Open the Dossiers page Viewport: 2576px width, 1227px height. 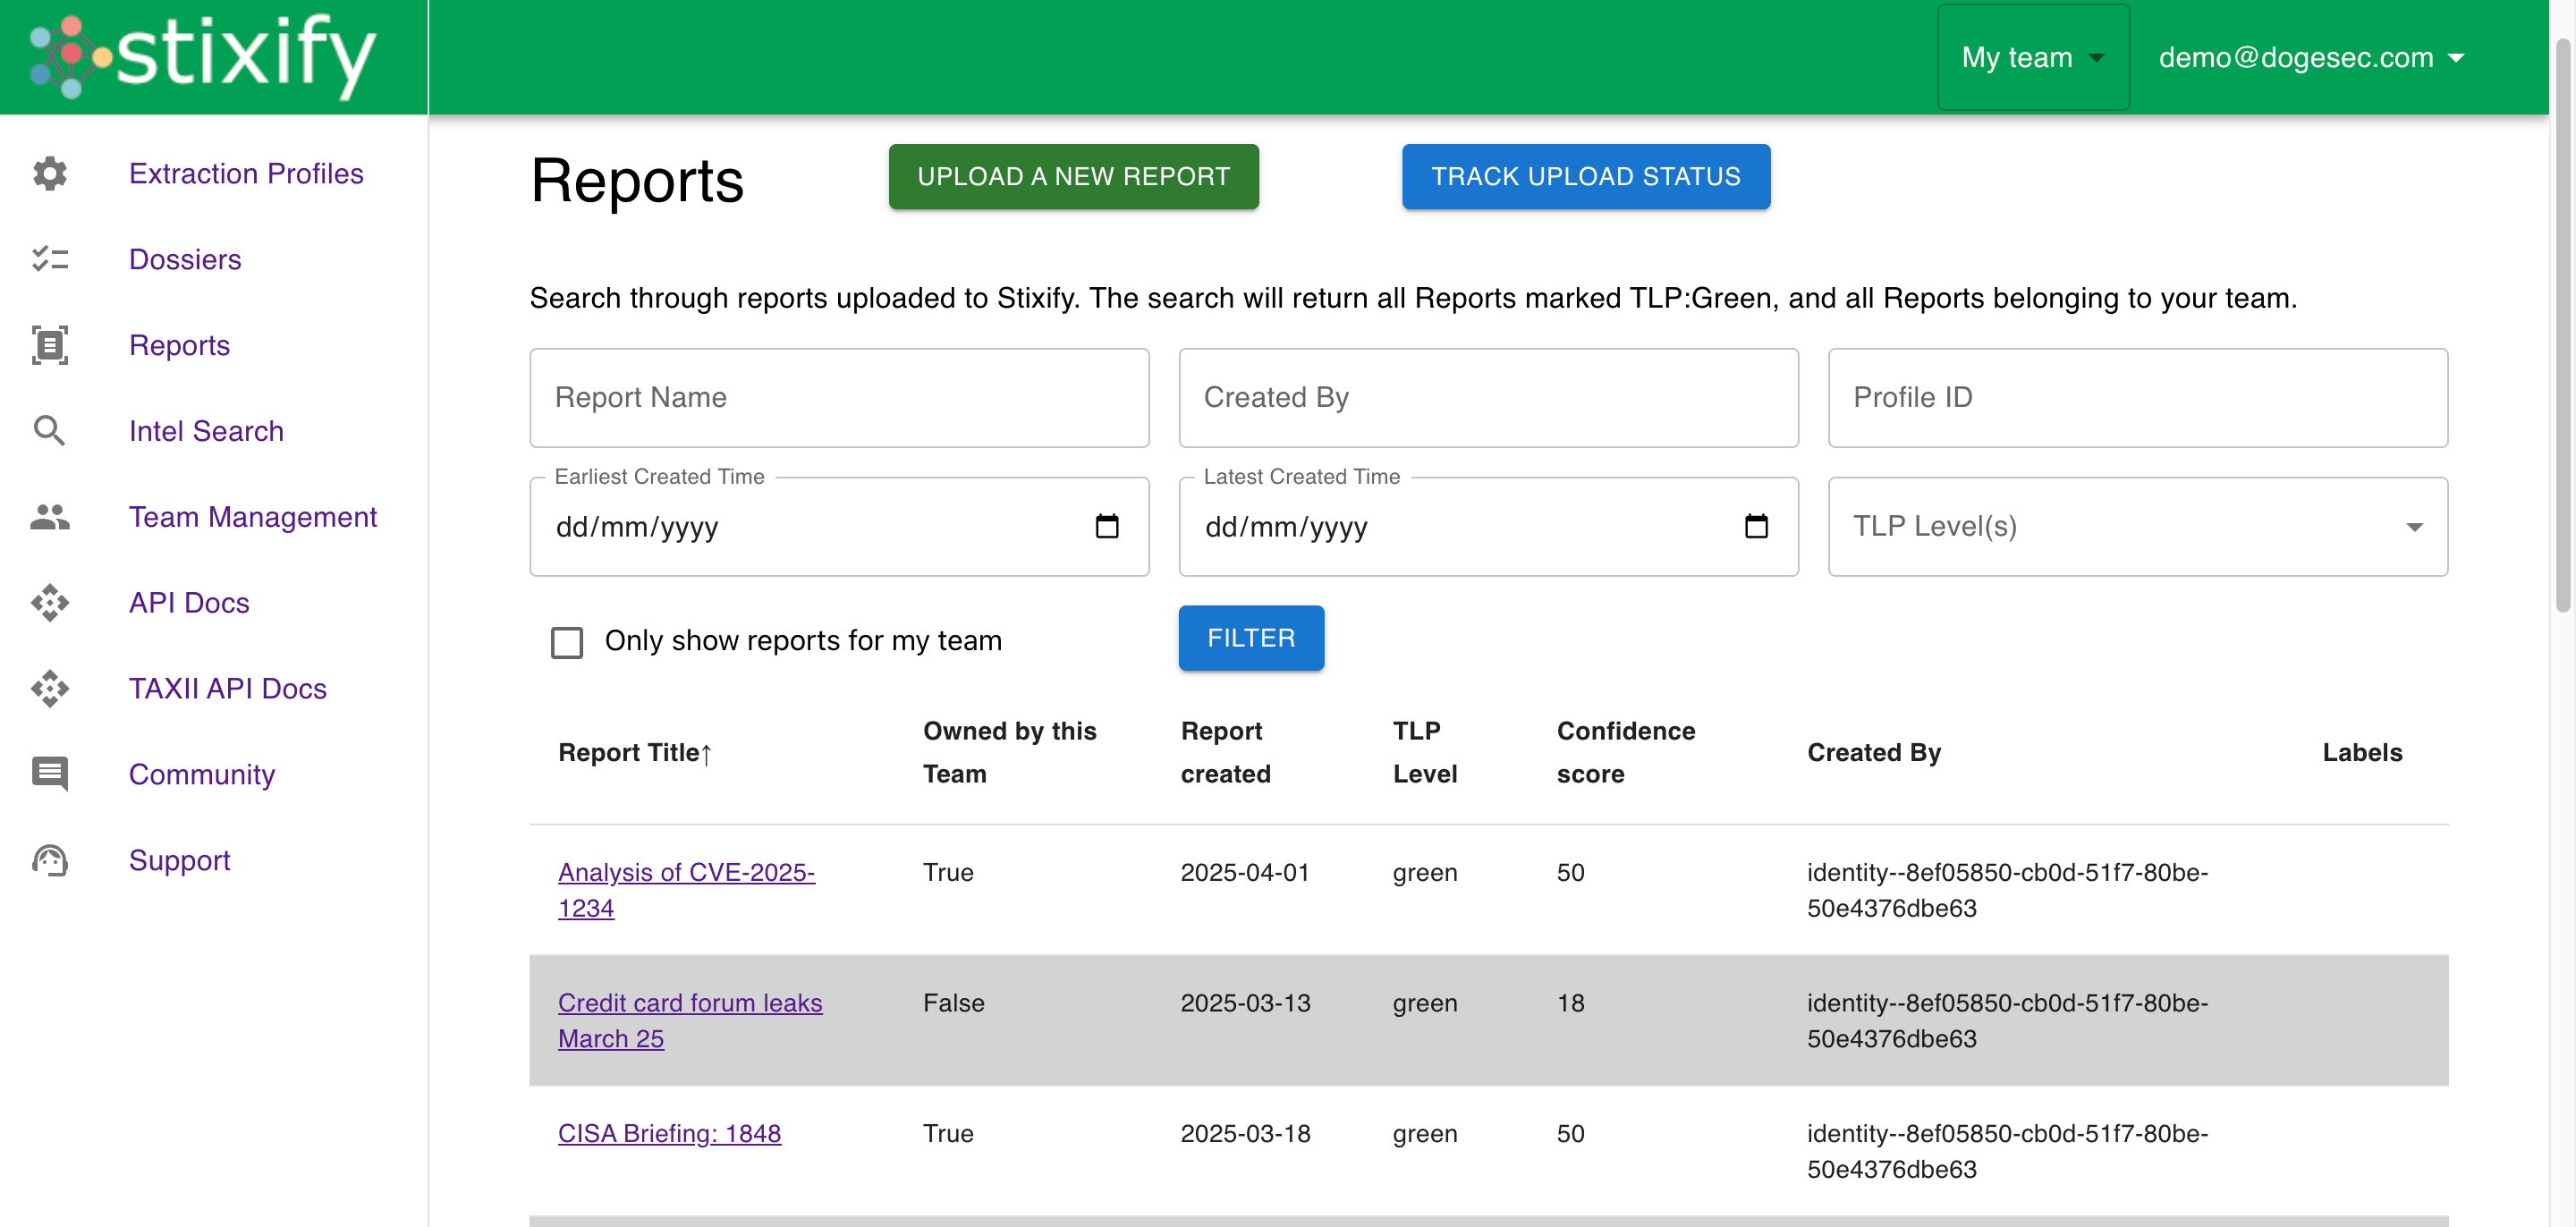pyautogui.click(x=185, y=259)
